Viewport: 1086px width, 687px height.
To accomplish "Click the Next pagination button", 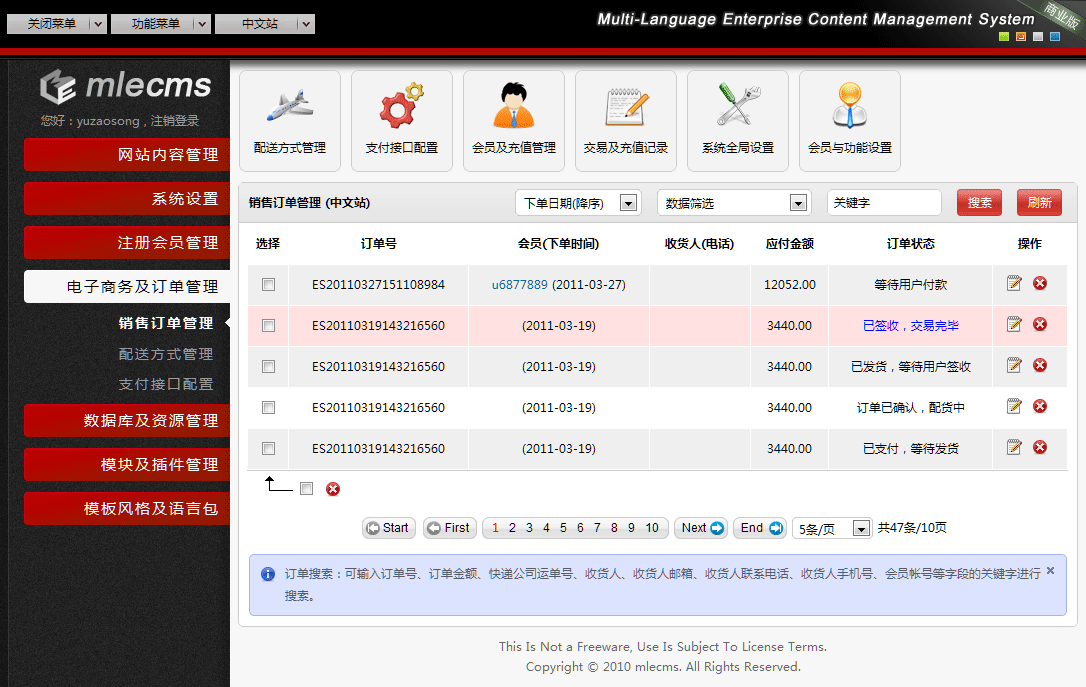I will [701, 528].
